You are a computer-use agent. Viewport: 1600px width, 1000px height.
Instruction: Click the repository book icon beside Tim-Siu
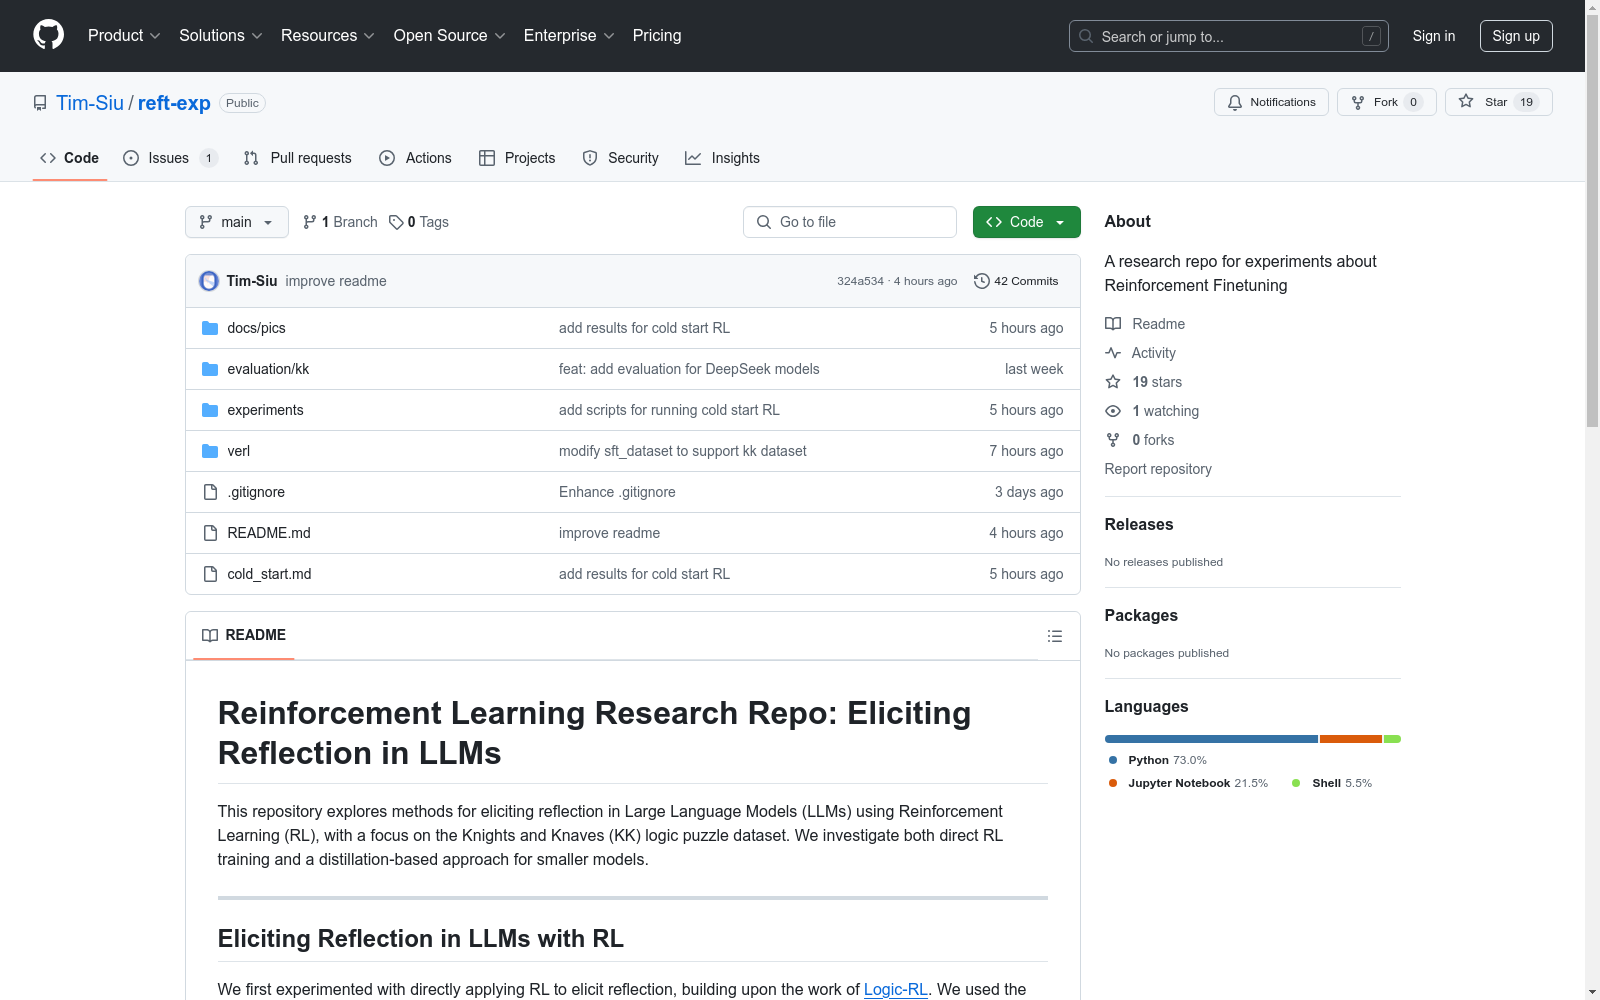(40, 103)
